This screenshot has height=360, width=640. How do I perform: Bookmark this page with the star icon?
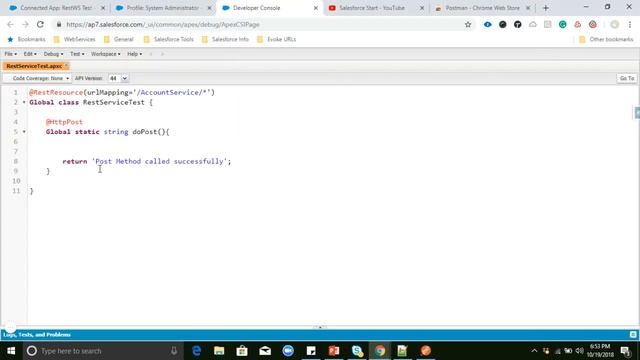468,24
